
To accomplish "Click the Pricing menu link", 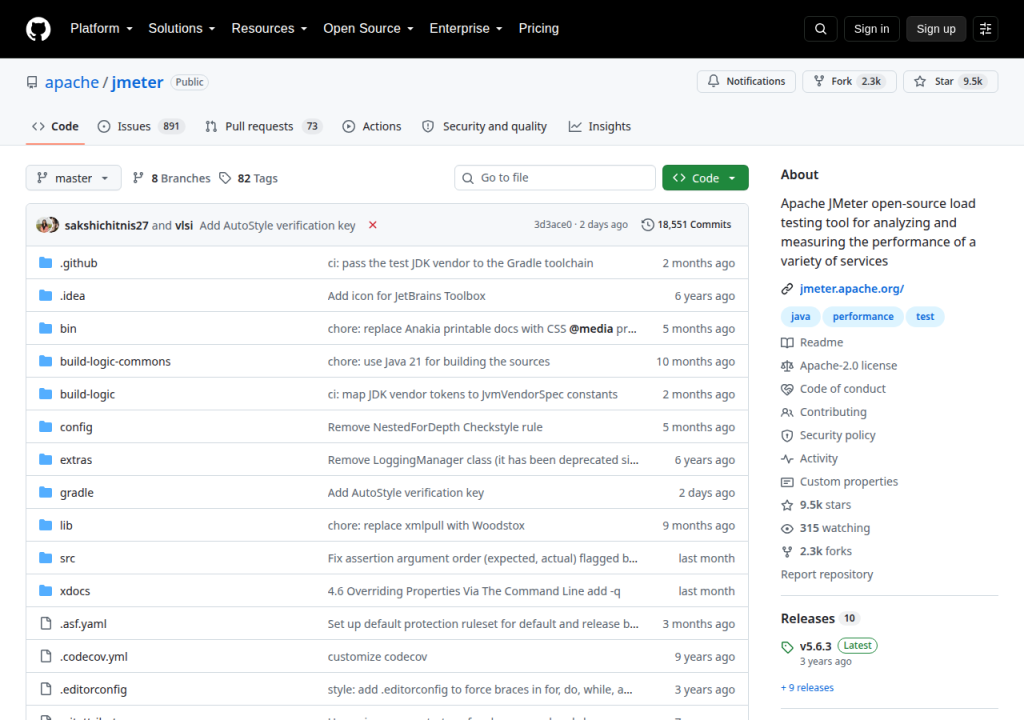I will (x=539, y=29).
